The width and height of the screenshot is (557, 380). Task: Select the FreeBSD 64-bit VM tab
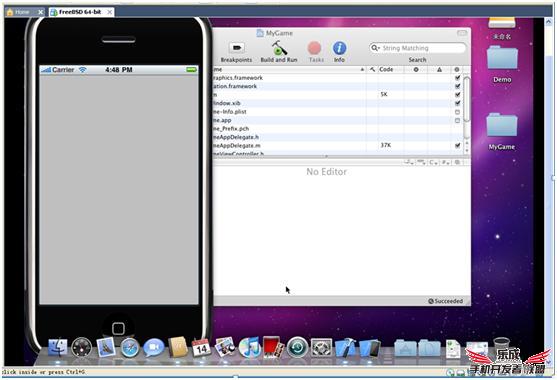[x=81, y=12]
